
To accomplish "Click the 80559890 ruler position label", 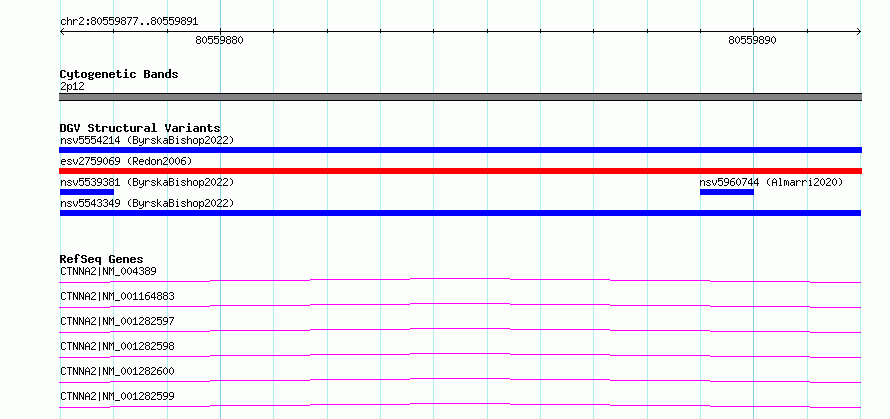I will click(x=753, y=40).
